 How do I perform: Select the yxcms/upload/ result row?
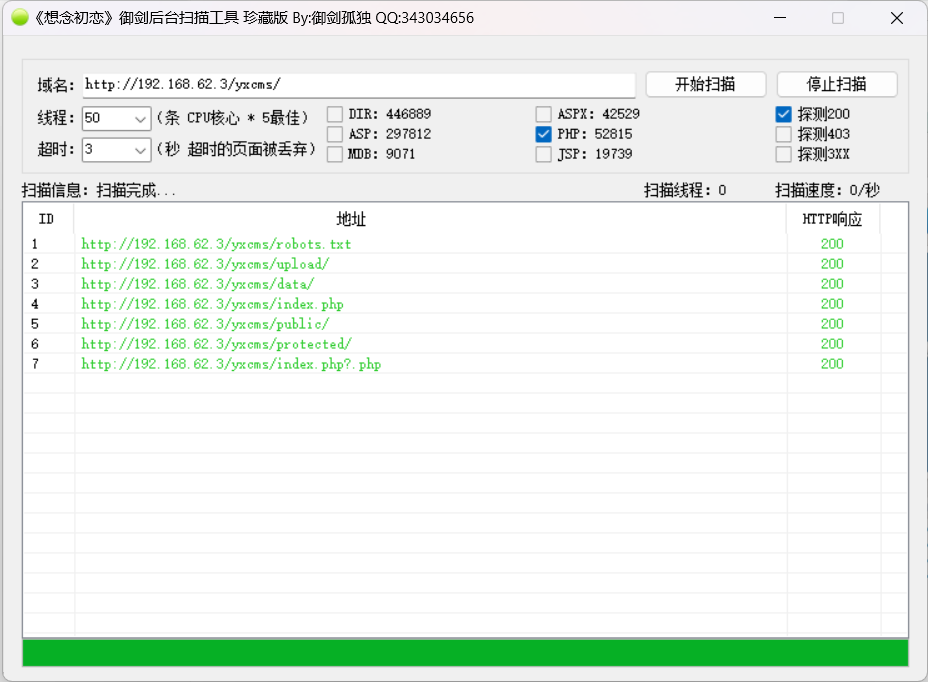coord(465,264)
